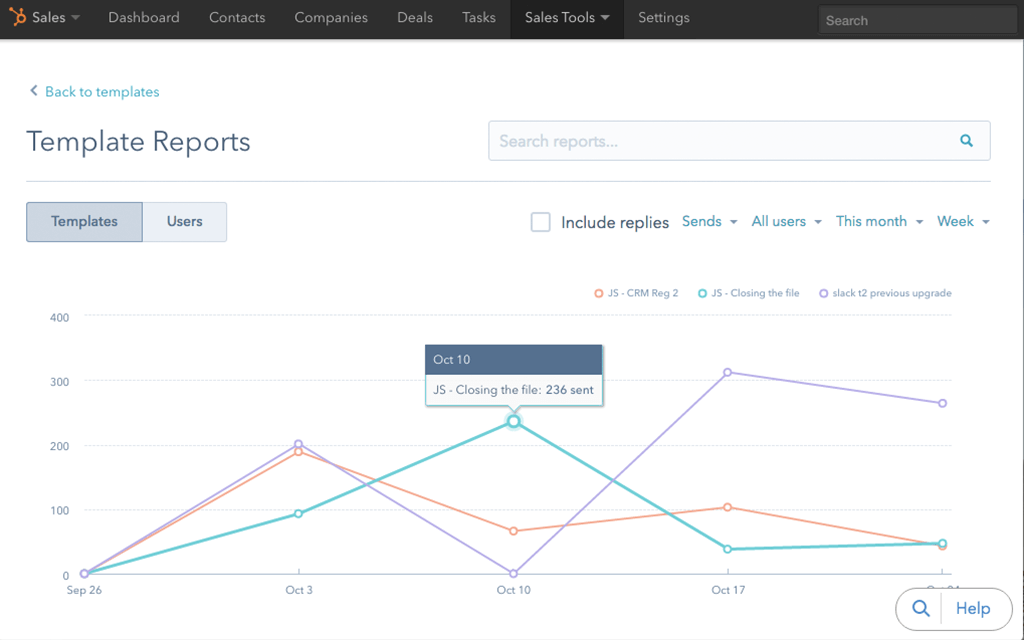Select the Templates tab

pyautogui.click(x=84, y=221)
